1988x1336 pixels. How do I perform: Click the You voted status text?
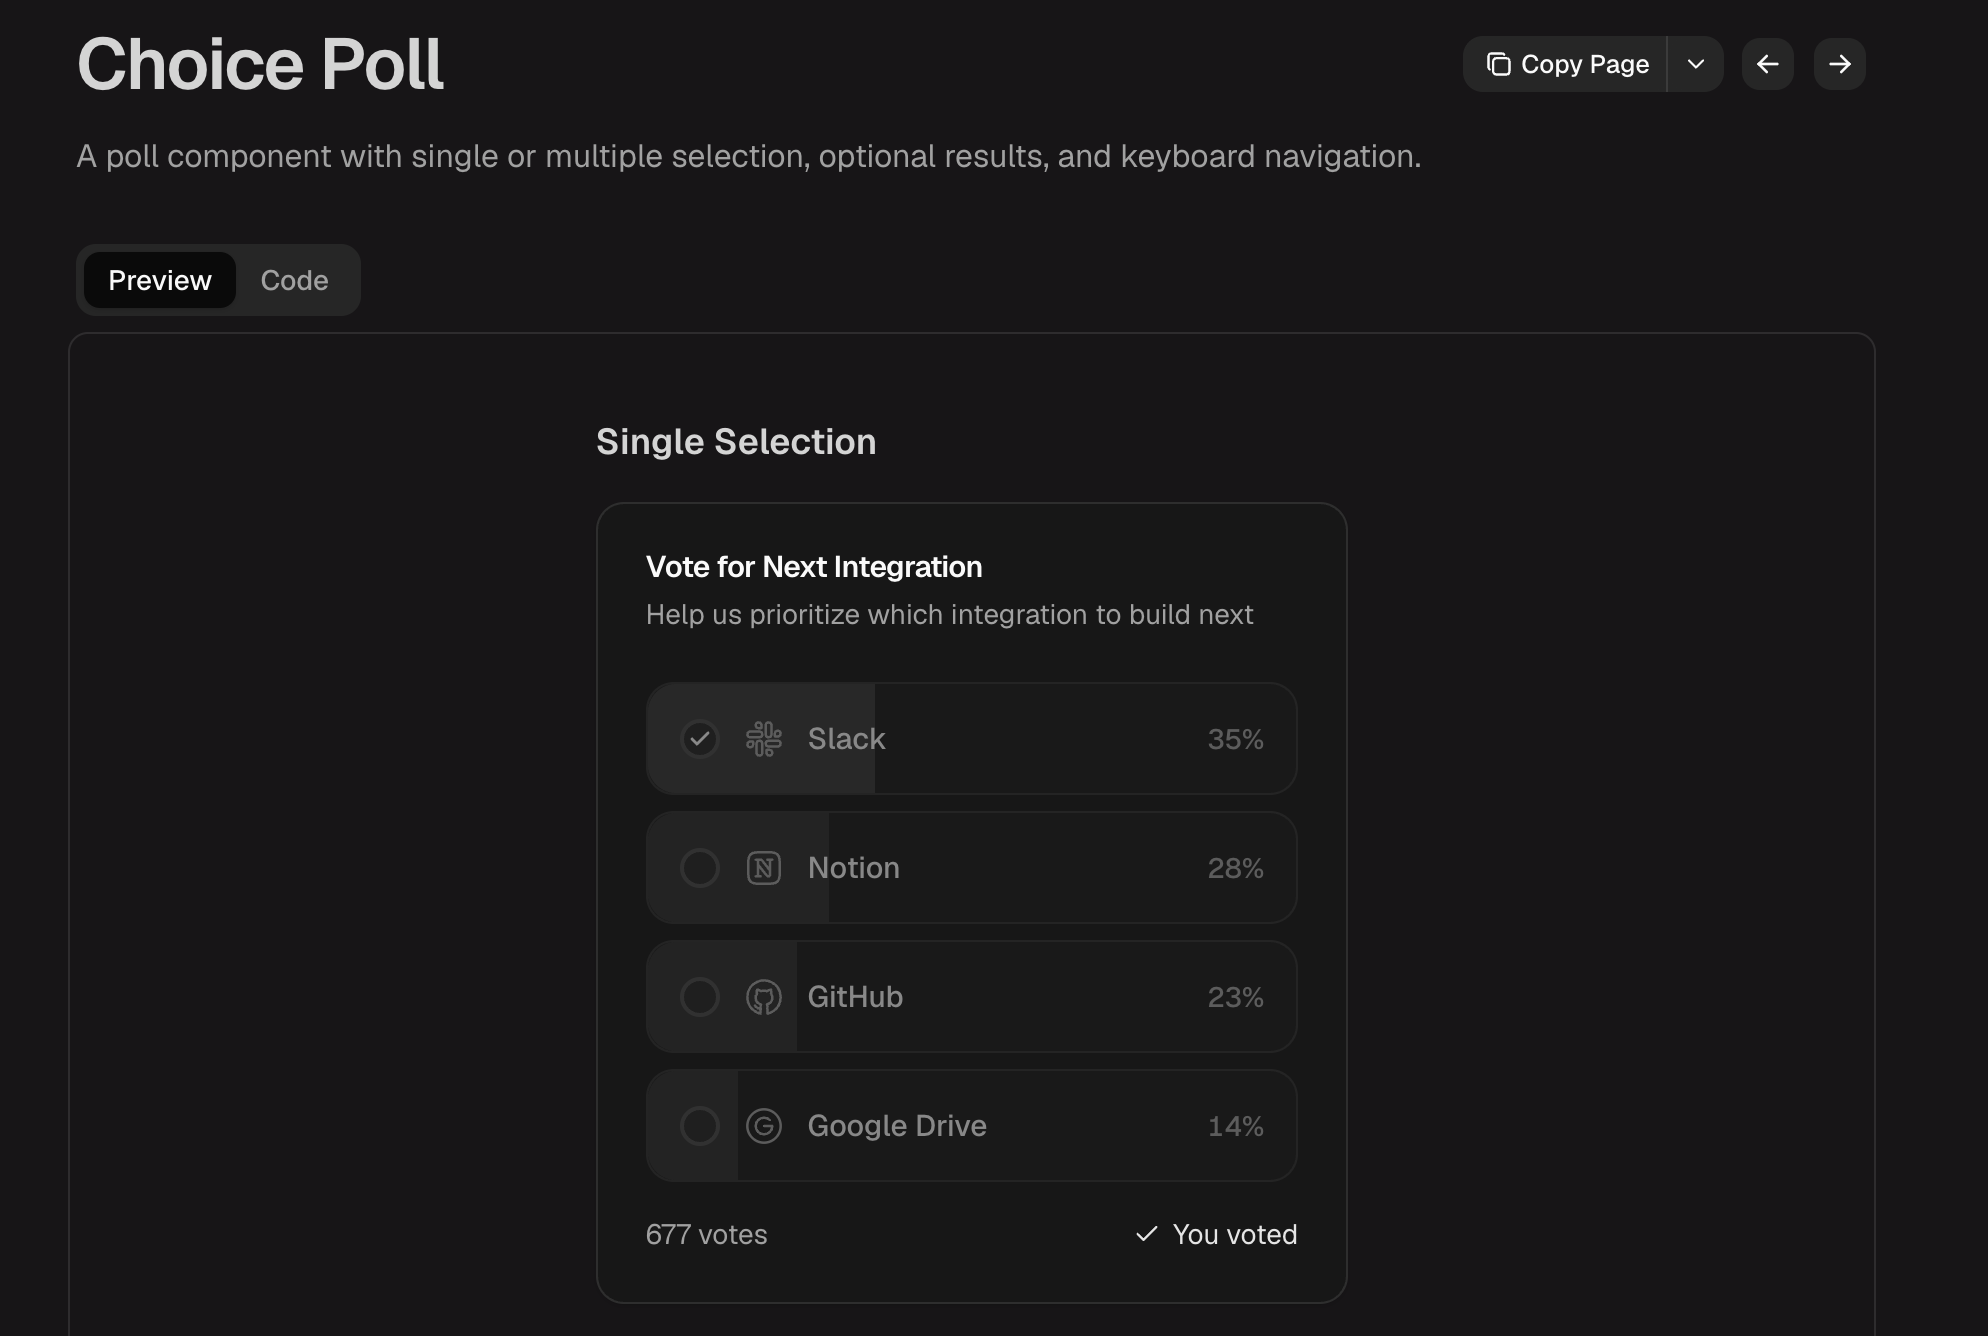(1234, 1234)
